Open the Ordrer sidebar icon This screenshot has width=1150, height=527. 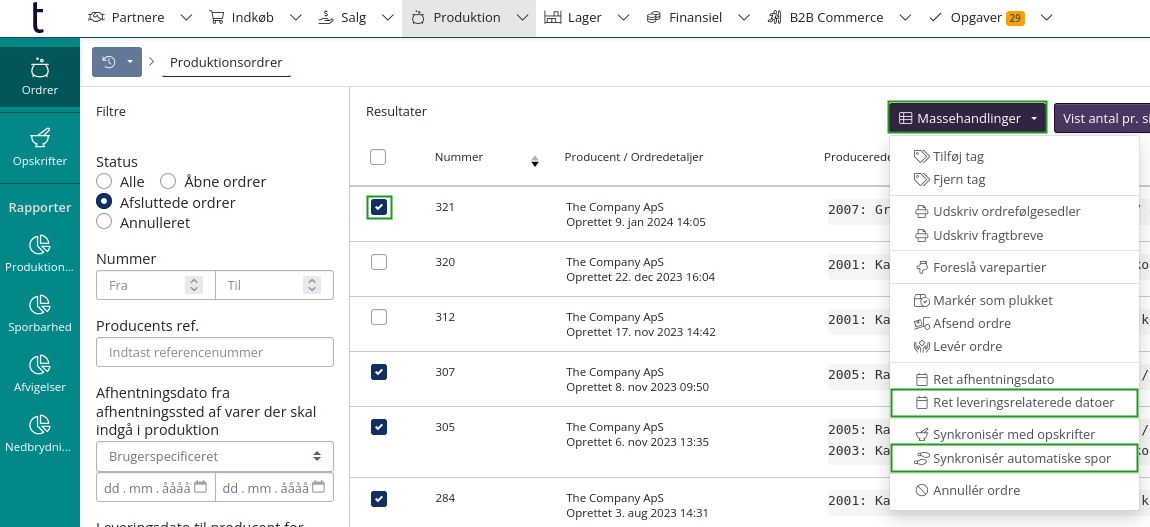(x=39, y=77)
